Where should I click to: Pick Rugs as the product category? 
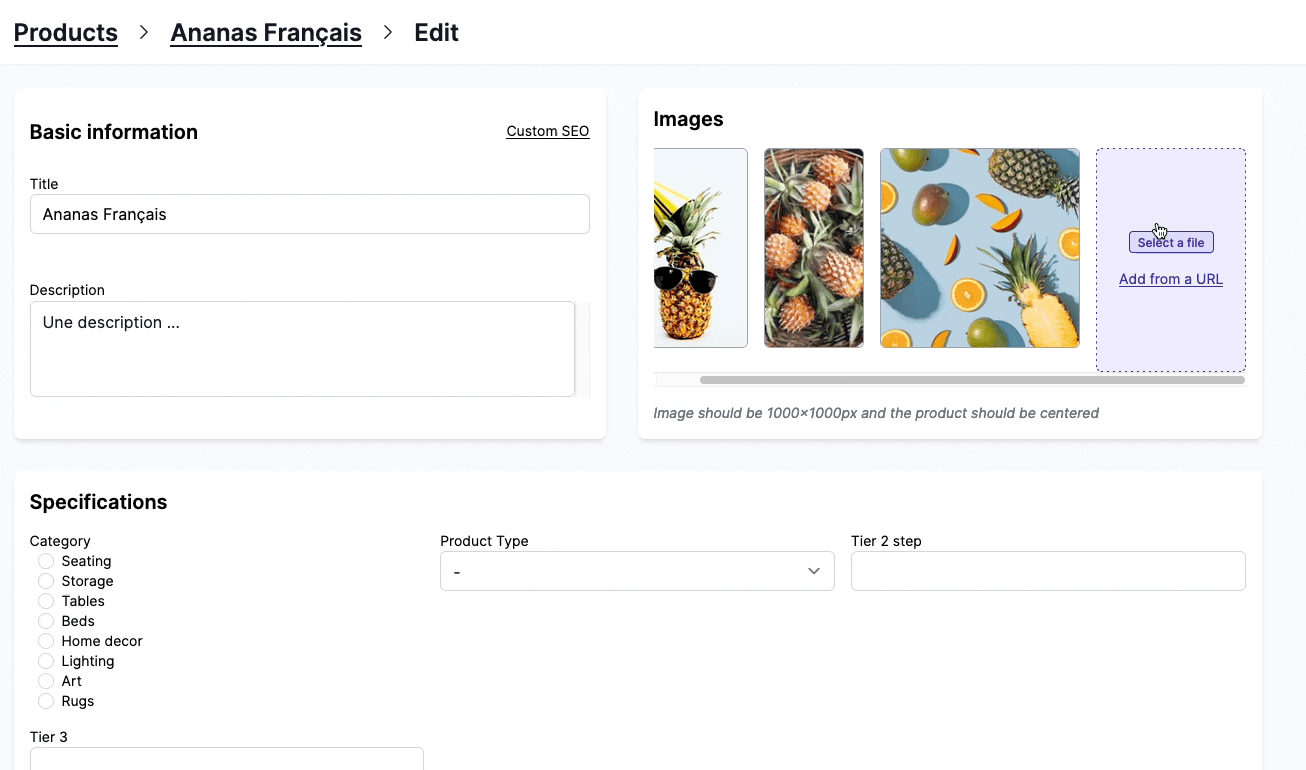[x=45, y=701]
